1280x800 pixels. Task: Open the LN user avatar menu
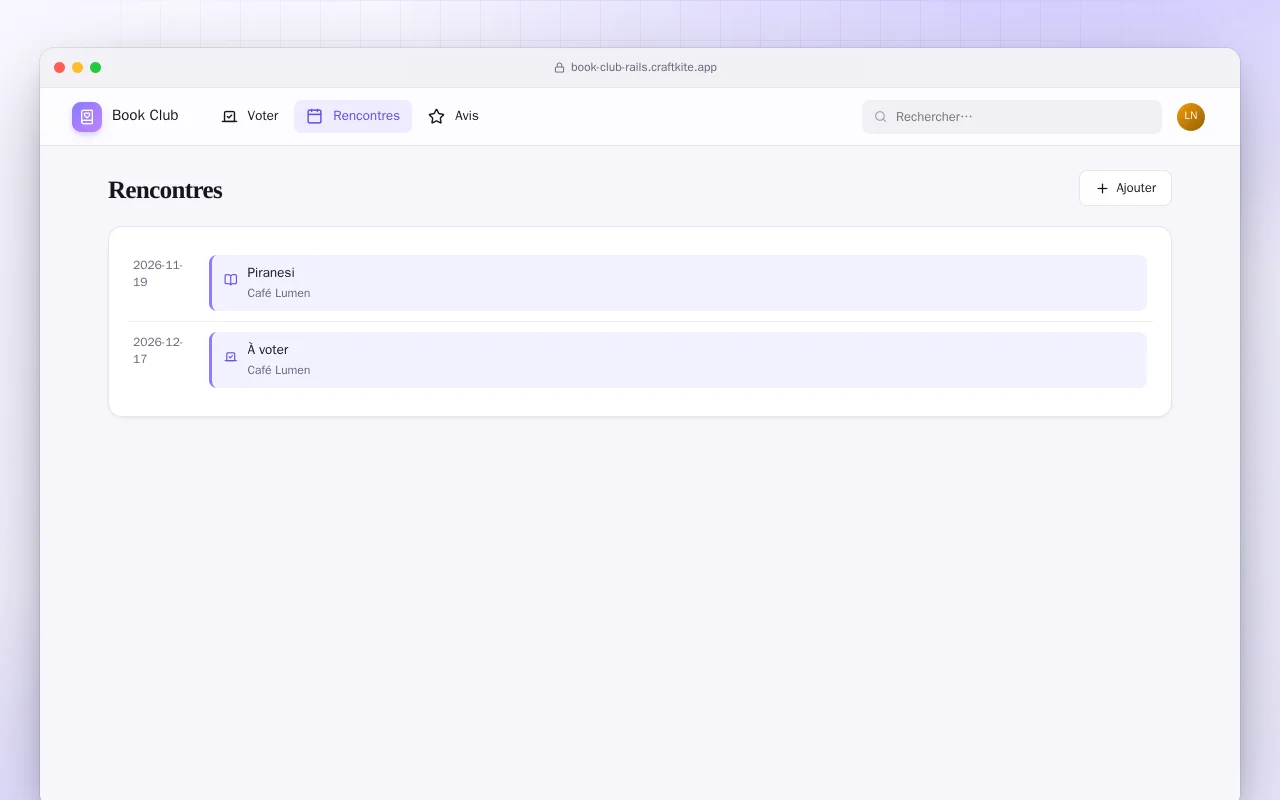pyautogui.click(x=1191, y=117)
